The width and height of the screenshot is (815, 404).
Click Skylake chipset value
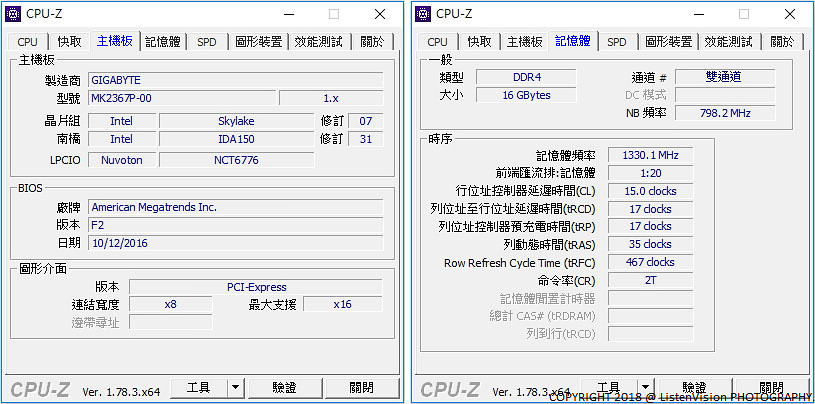click(x=236, y=121)
